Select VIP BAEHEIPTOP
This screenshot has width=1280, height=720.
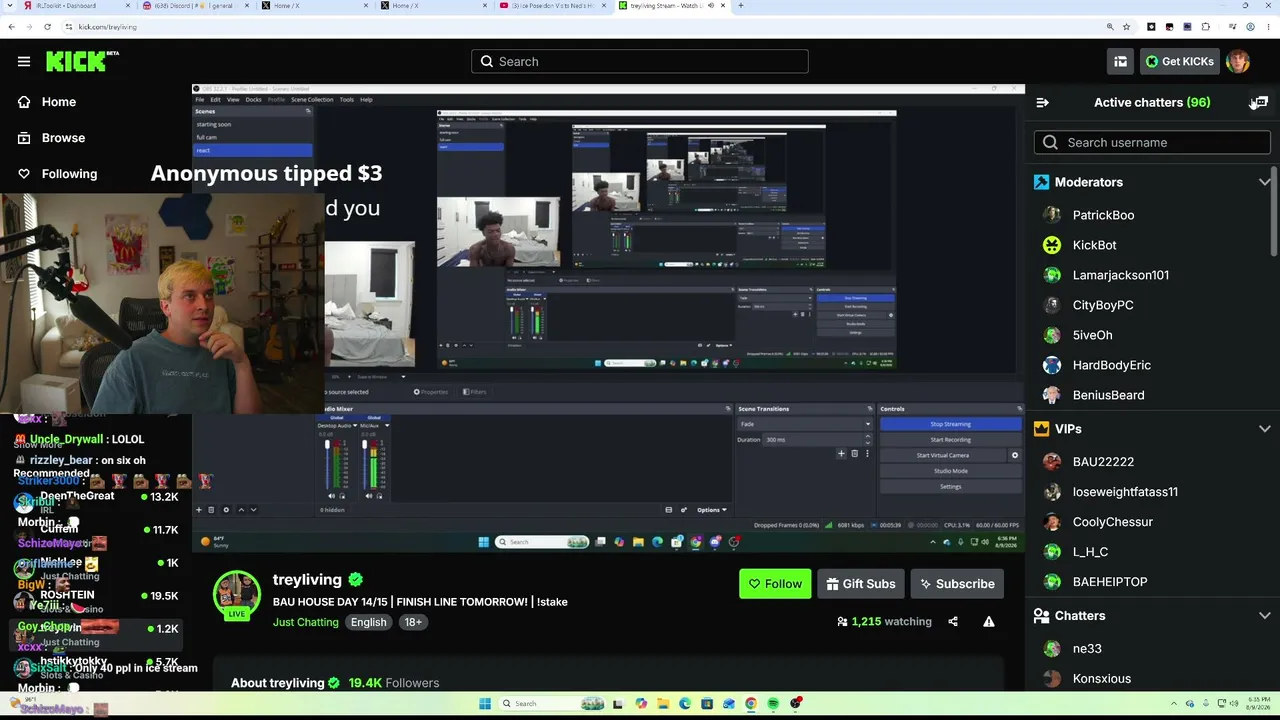pyautogui.click(x=1110, y=582)
